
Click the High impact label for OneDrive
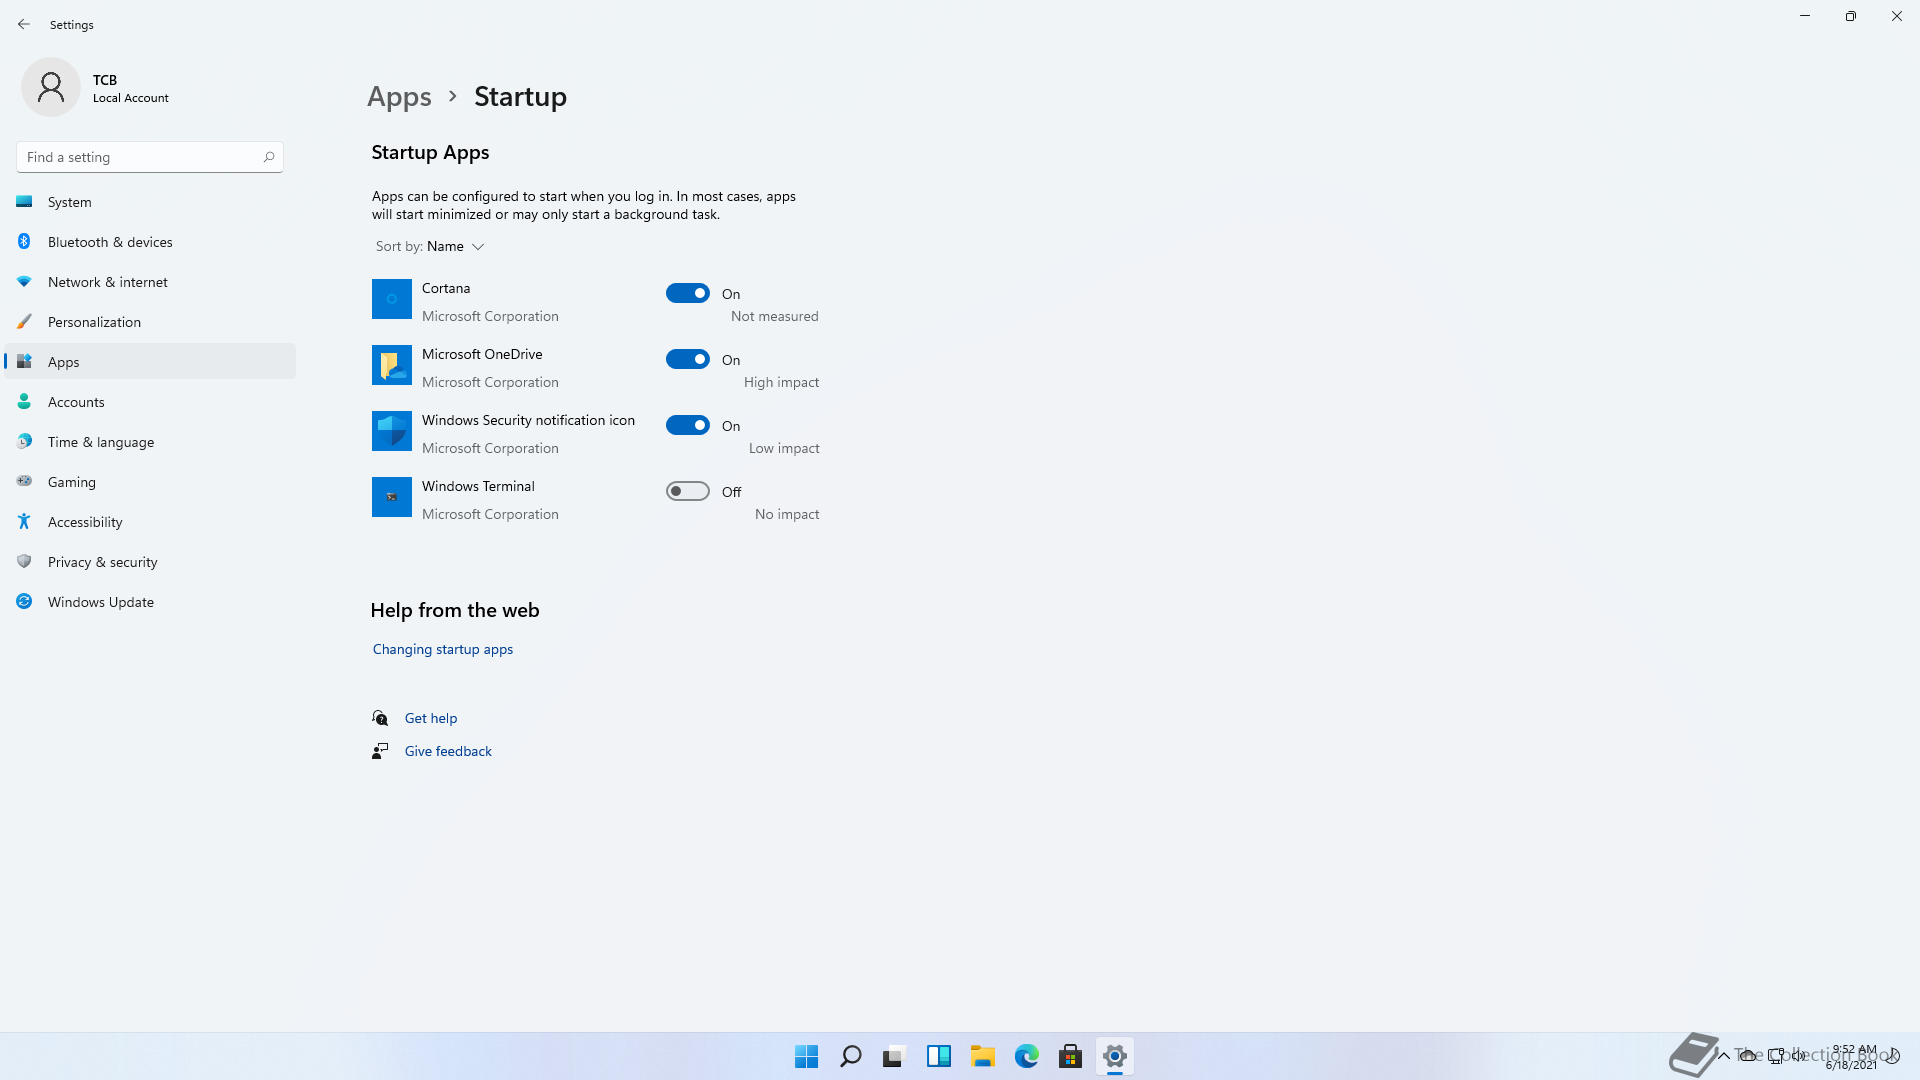pyautogui.click(x=781, y=382)
